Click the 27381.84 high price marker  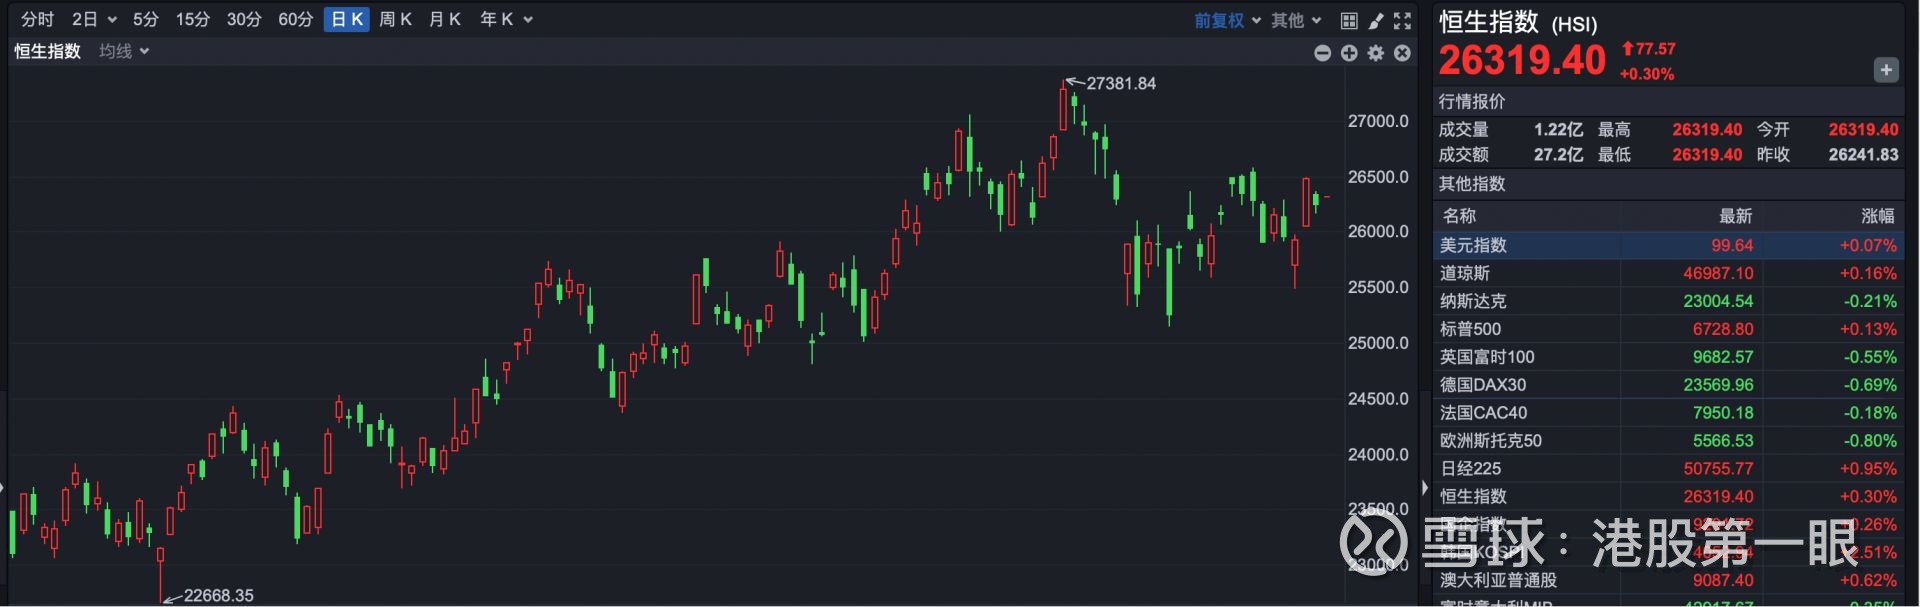tap(1120, 84)
